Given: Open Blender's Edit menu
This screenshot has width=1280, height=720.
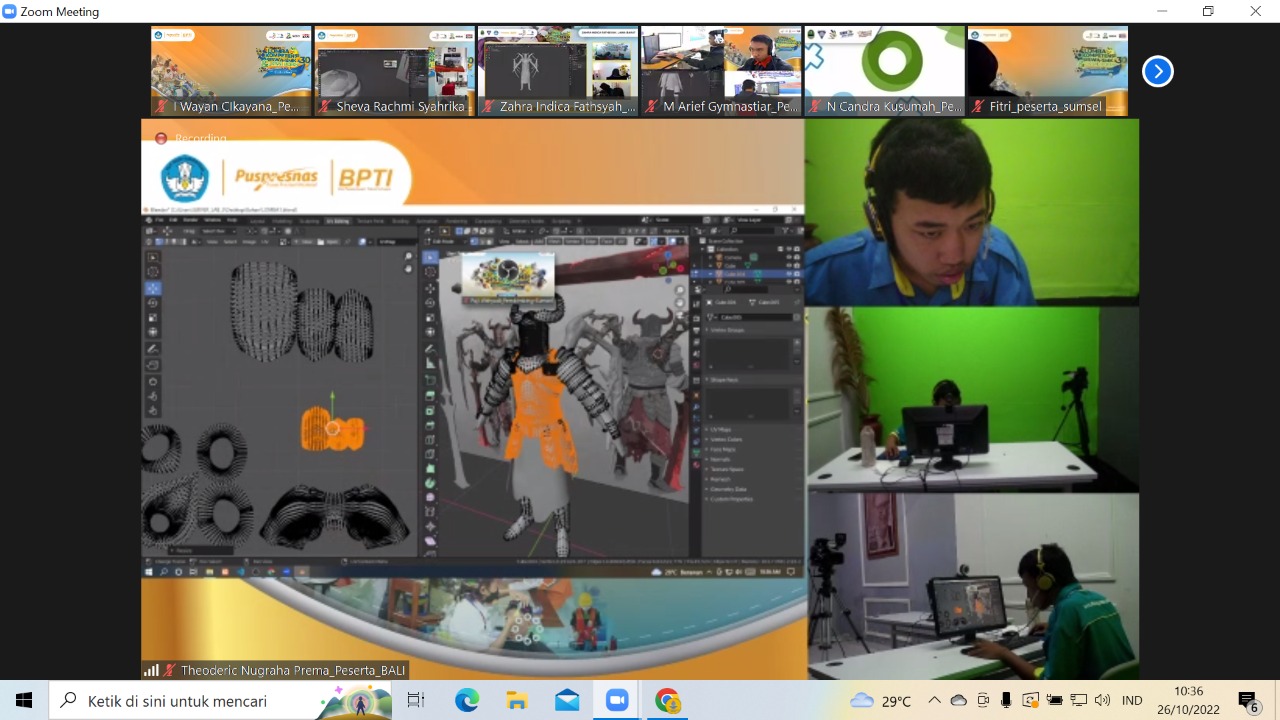Looking at the screenshot, I should pyautogui.click(x=174, y=220).
